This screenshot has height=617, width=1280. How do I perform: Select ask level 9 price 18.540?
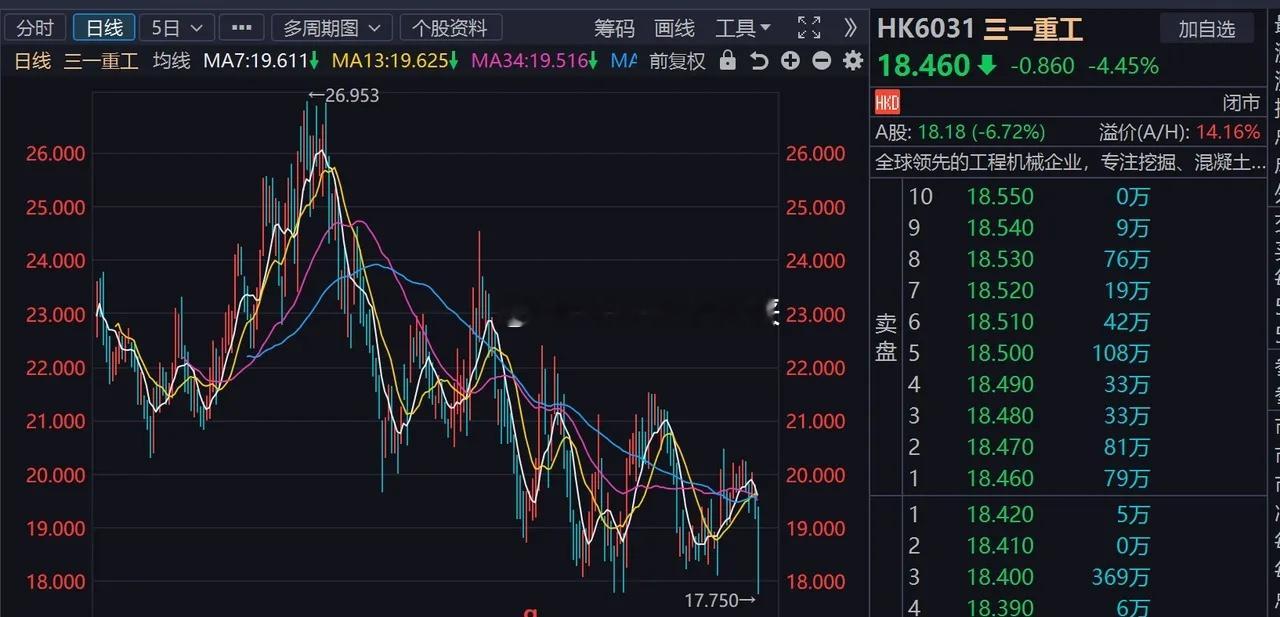click(x=1000, y=228)
